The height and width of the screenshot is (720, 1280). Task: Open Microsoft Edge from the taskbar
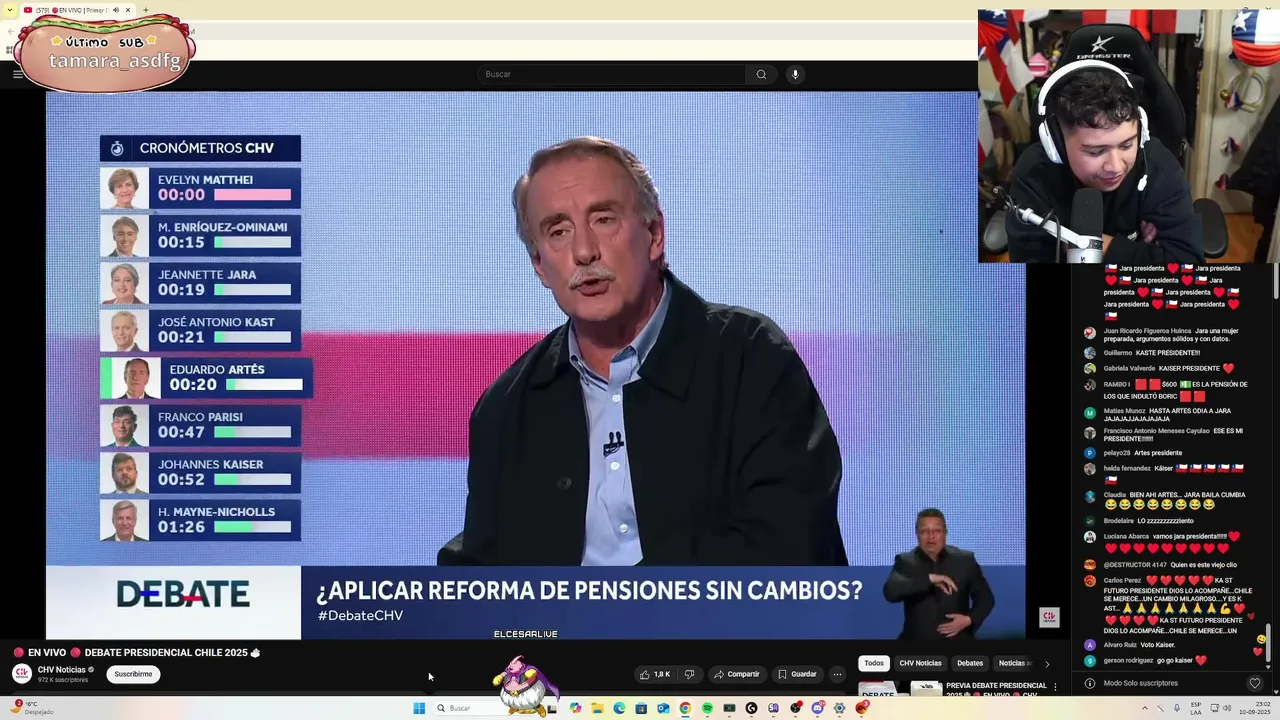click(619, 708)
